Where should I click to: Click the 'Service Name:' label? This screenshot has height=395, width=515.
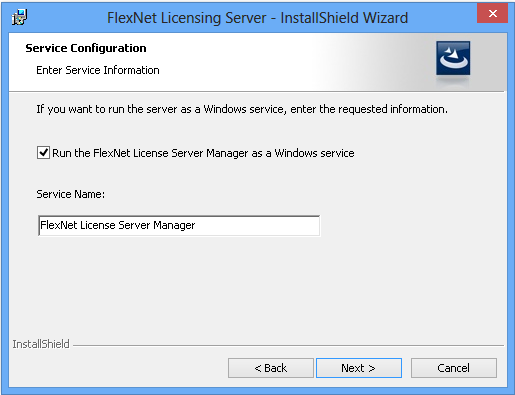(x=70, y=194)
